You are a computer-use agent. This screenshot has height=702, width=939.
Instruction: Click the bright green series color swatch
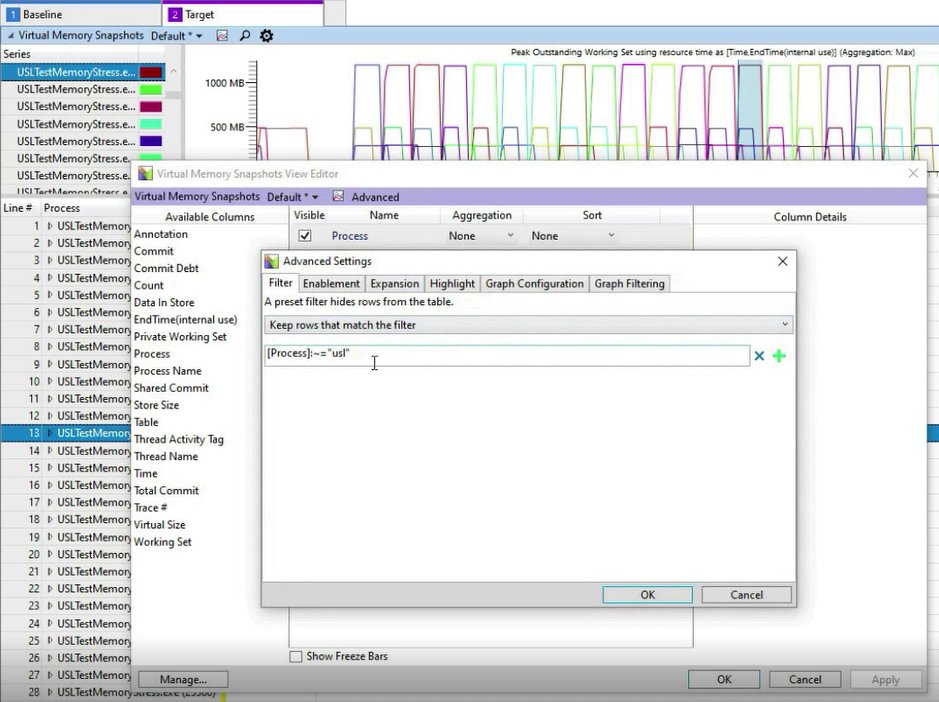pos(151,90)
